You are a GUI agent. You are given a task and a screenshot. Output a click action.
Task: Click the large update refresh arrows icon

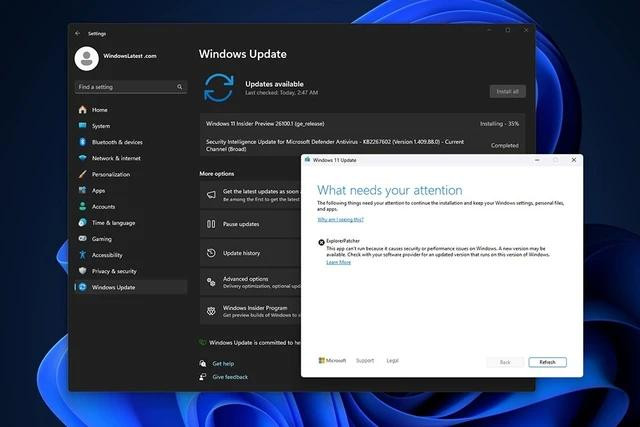click(219, 87)
